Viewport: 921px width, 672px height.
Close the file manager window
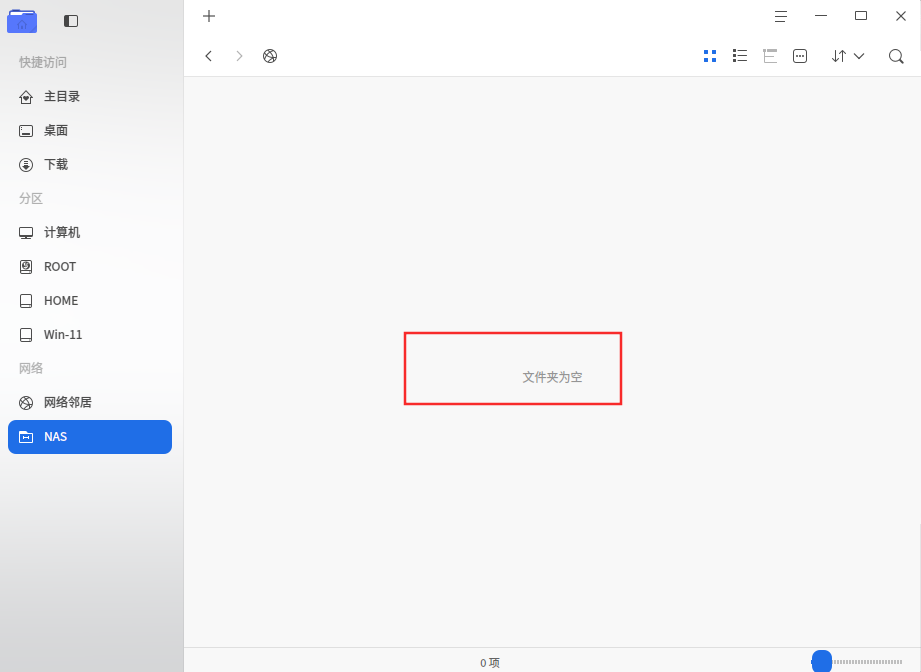pyautogui.click(x=901, y=16)
